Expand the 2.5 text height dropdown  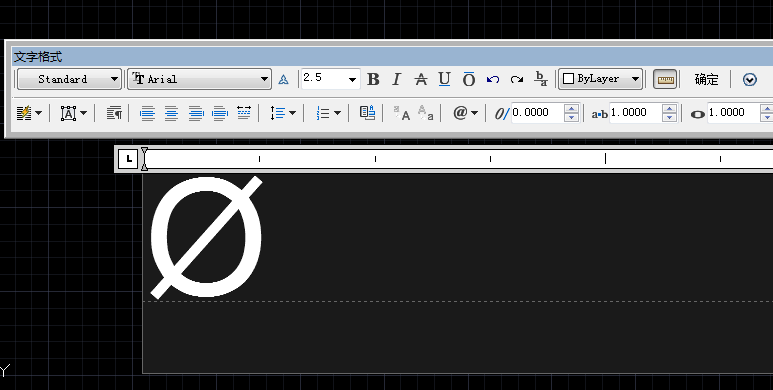pos(352,79)
